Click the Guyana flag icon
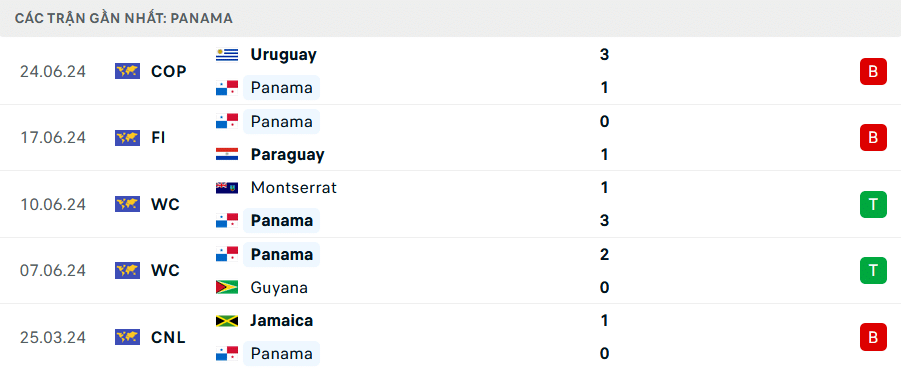The image size is (901, 382). [x=227, y=287]
